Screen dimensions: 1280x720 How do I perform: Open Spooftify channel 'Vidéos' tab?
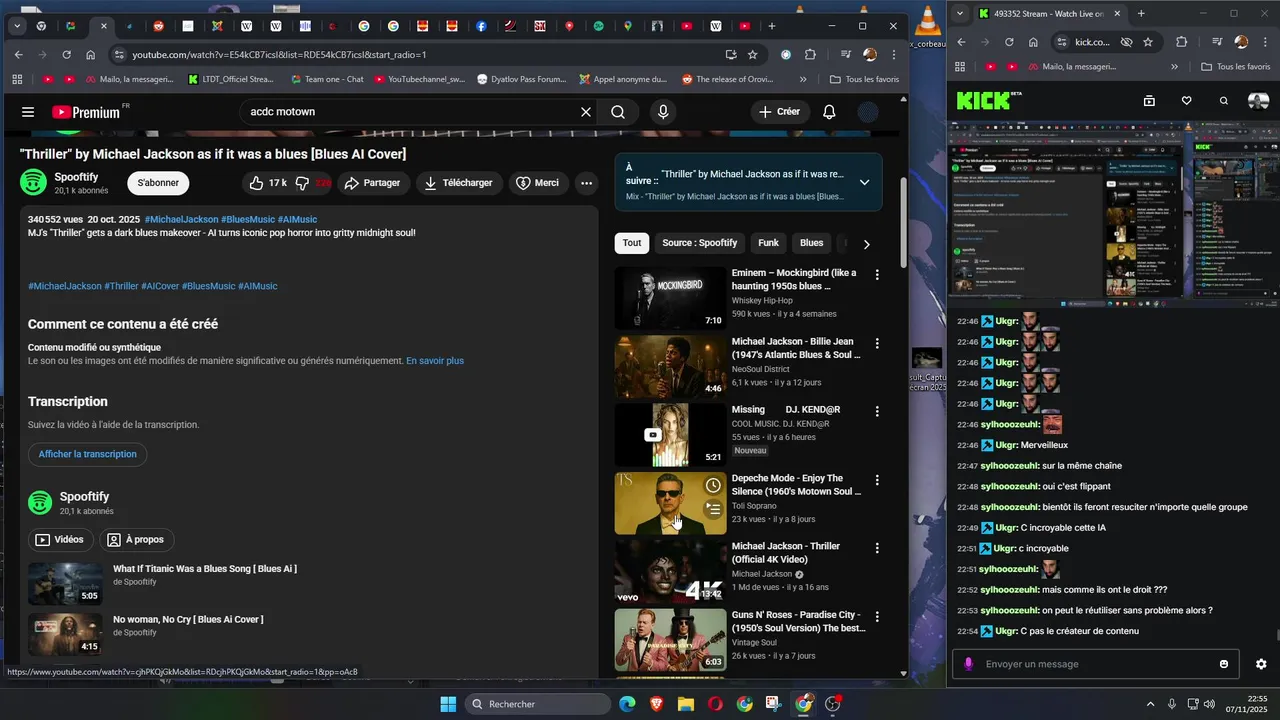(x=60, y=539)
